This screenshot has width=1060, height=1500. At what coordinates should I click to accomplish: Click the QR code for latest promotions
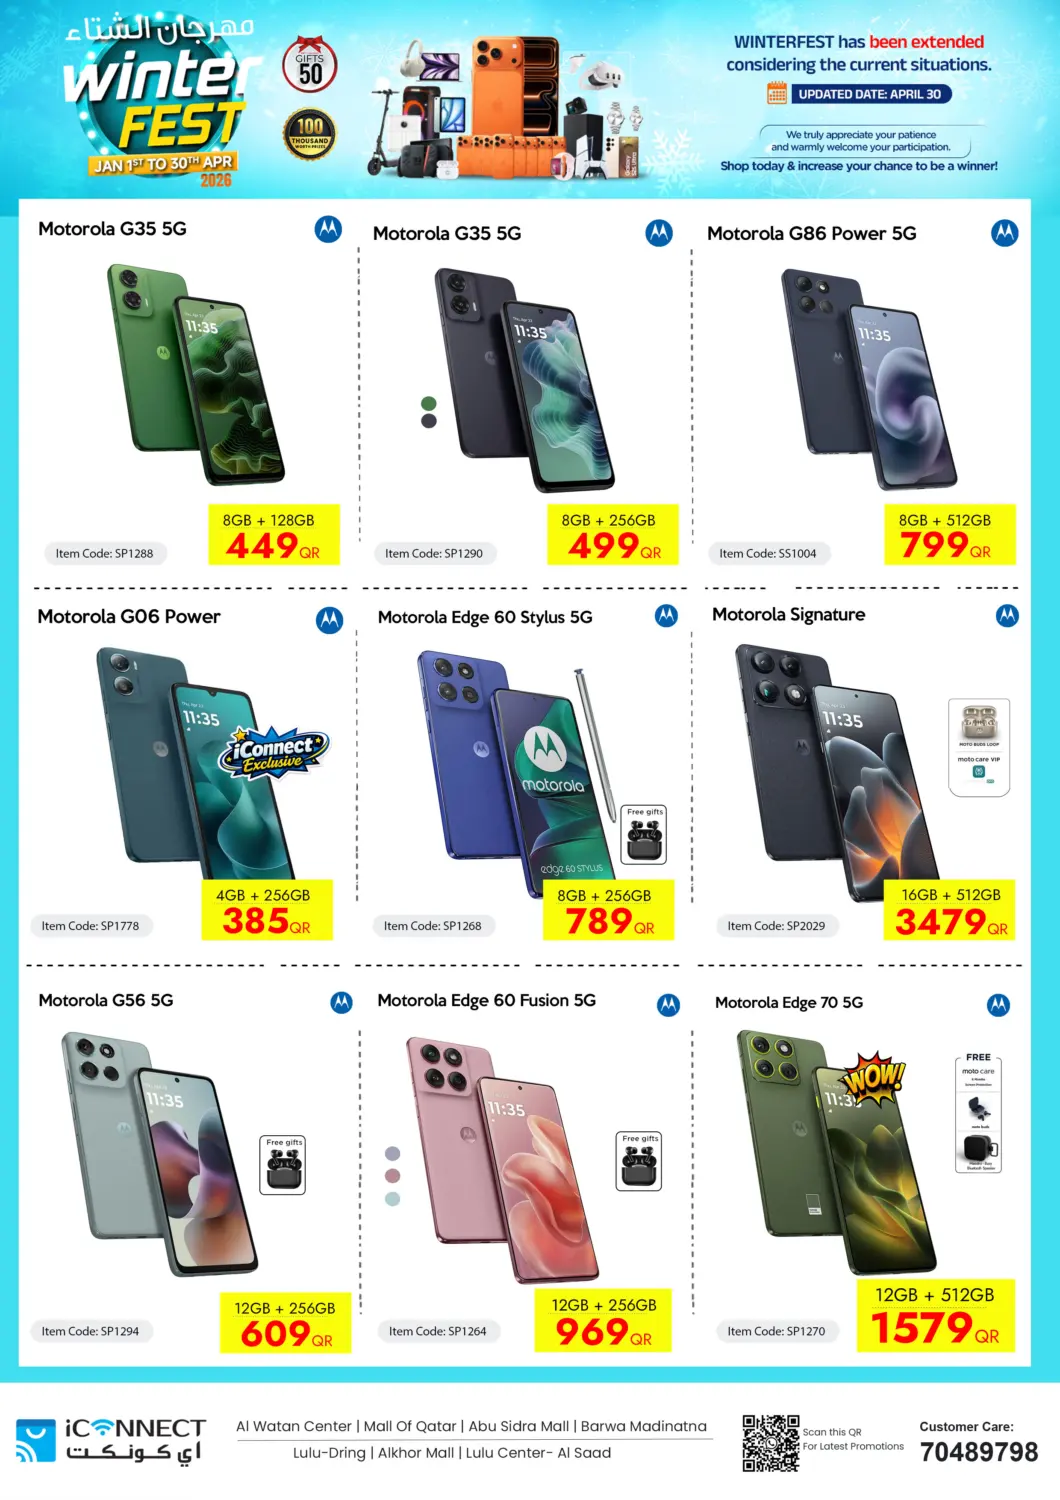(770, 1443)
